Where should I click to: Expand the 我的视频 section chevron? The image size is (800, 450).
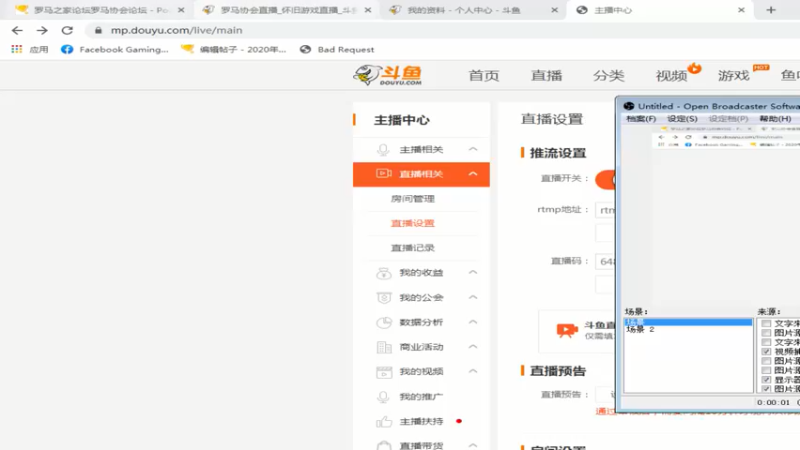[x=473, y=371]
